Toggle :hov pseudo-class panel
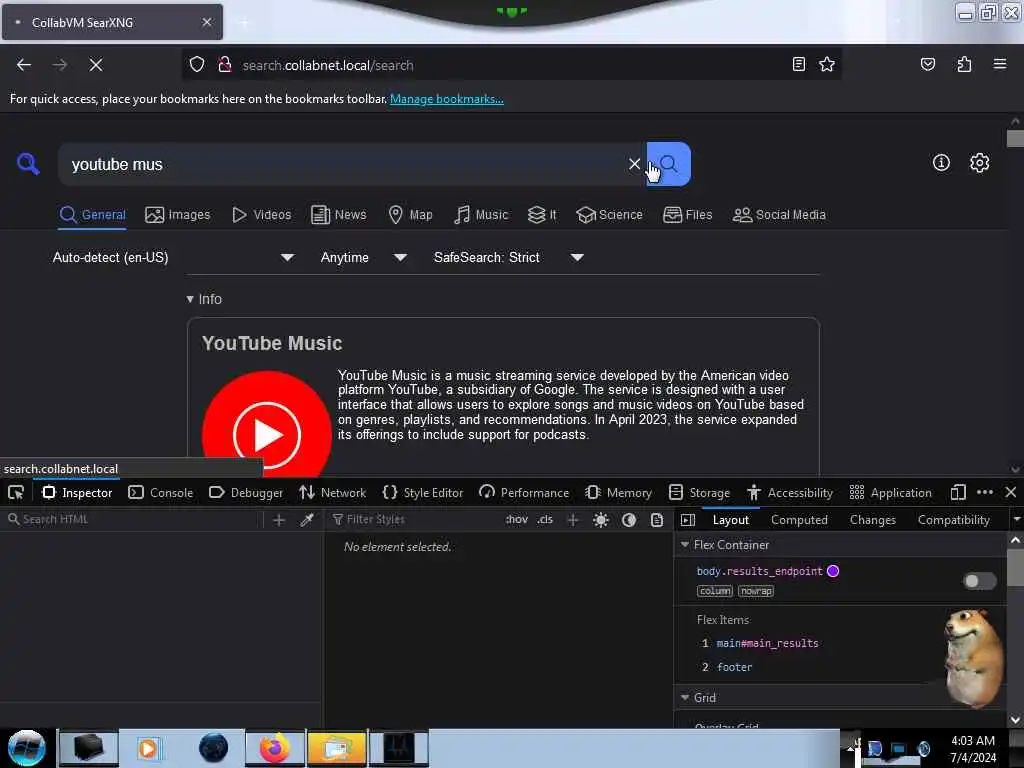This screenshot has width=1024, height=768. click(516, 520)
